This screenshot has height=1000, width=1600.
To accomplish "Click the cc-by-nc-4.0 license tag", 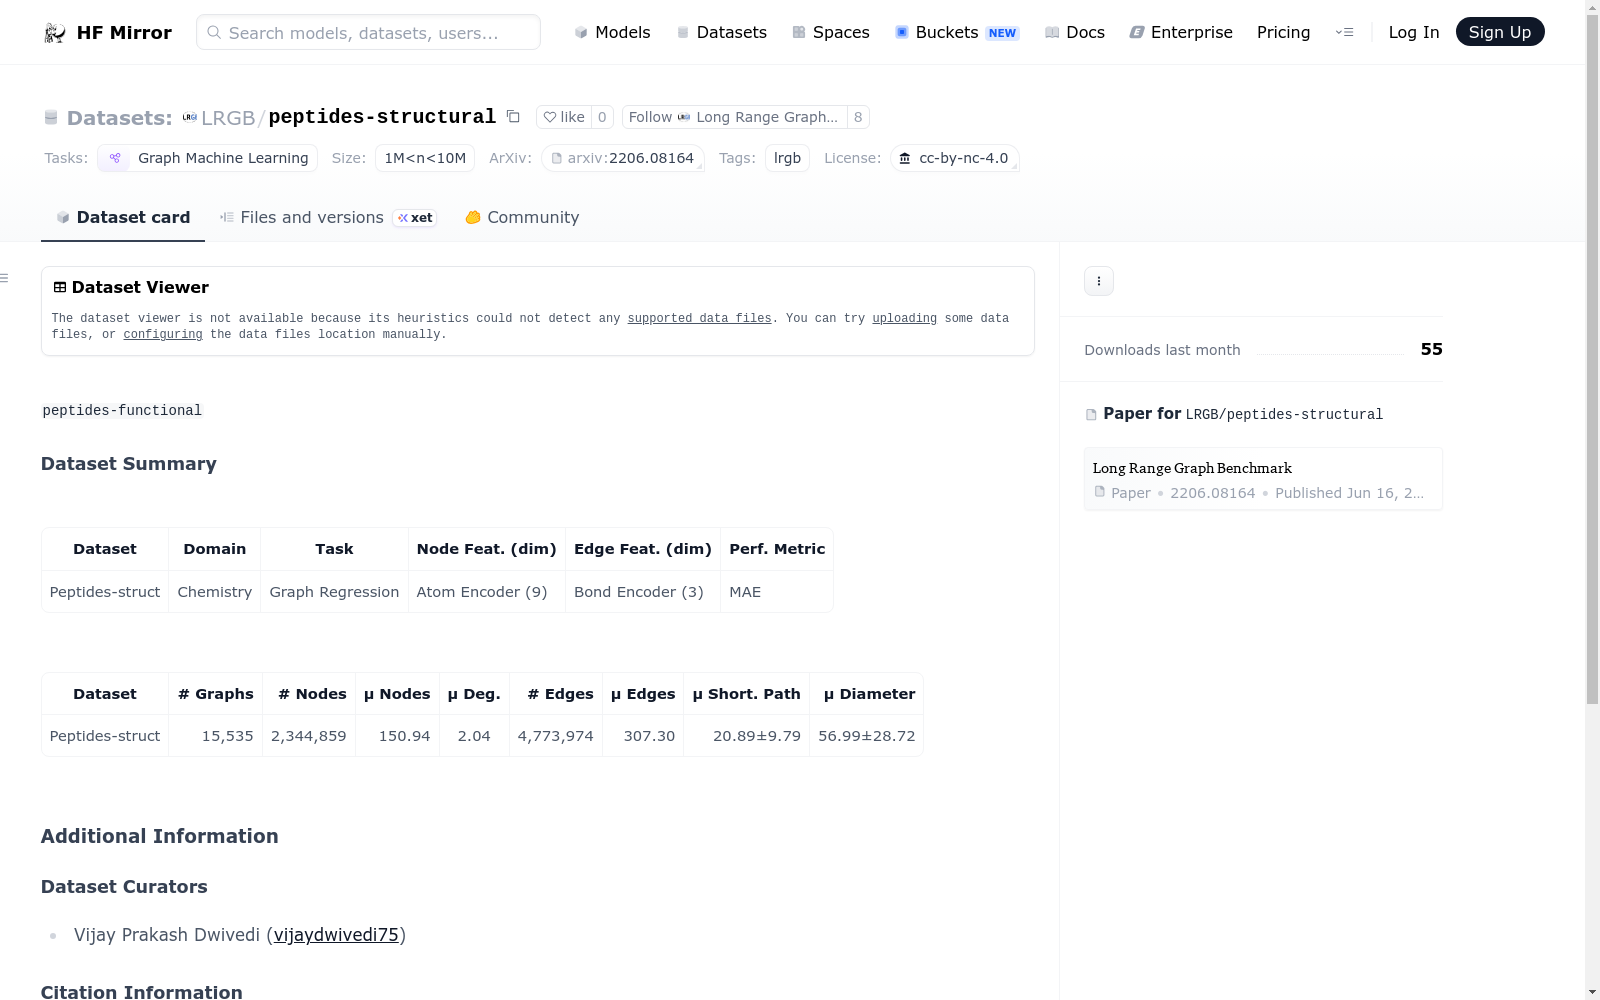I will 954,158.
